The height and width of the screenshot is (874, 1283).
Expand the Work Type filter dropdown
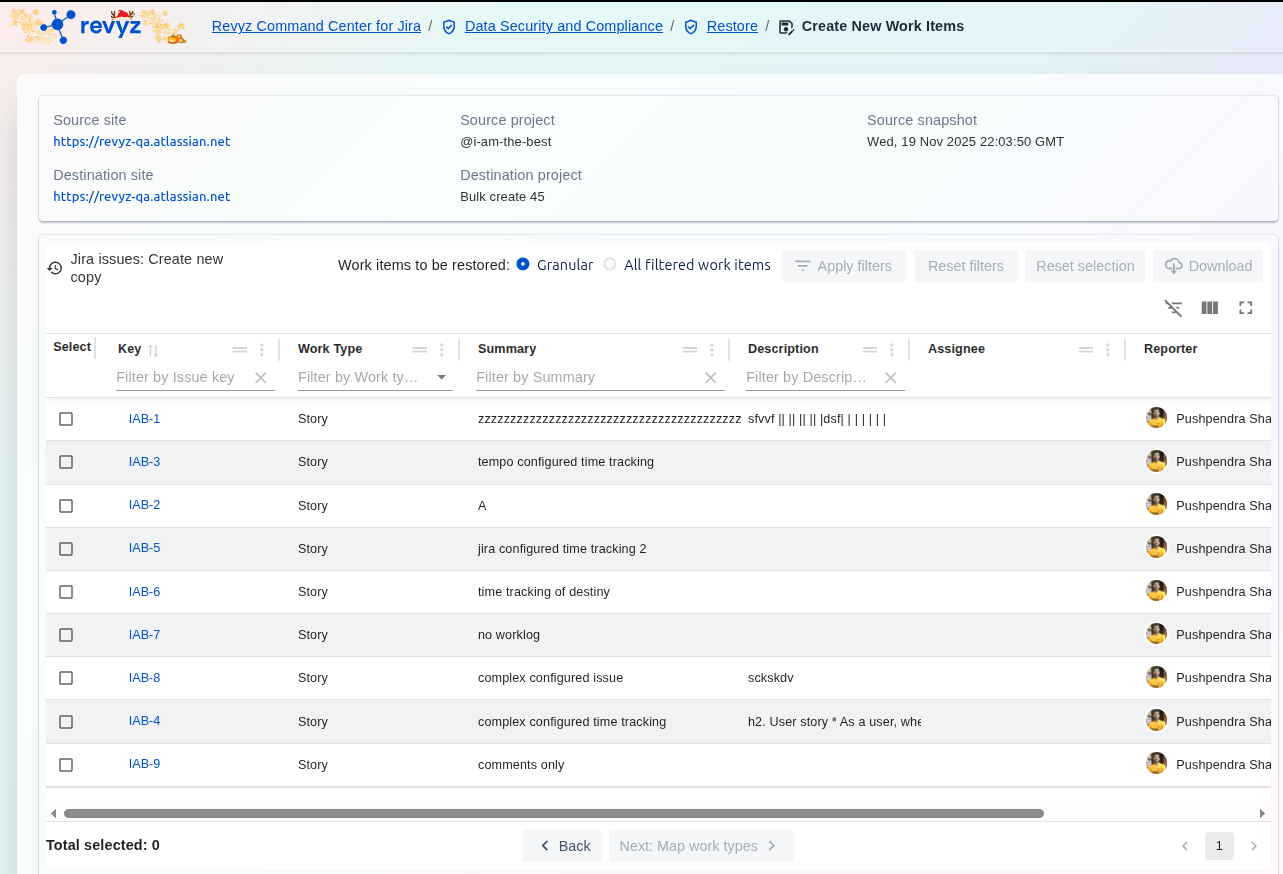(x=442, y=378)
